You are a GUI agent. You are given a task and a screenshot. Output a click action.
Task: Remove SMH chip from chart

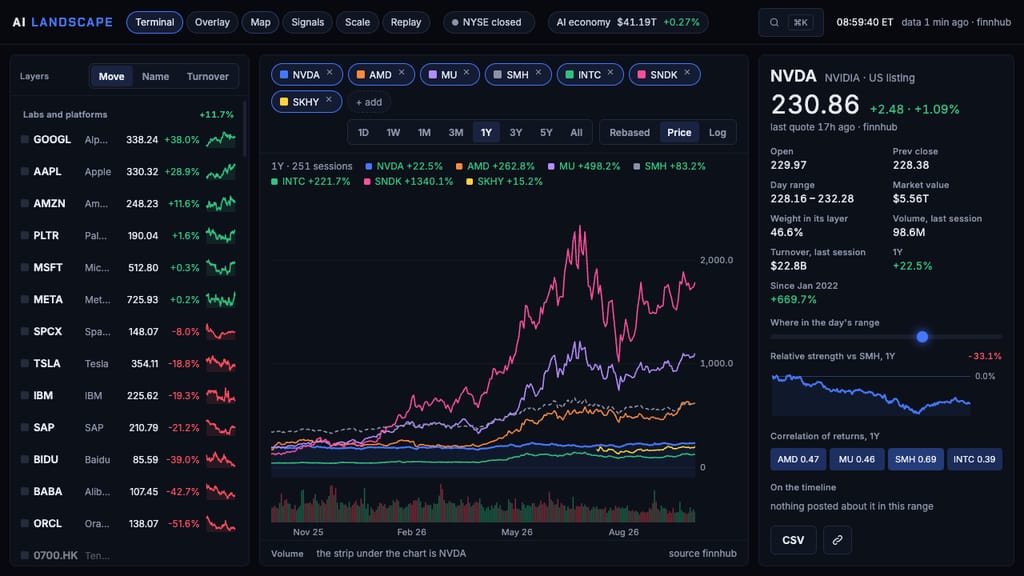[538, 73]
